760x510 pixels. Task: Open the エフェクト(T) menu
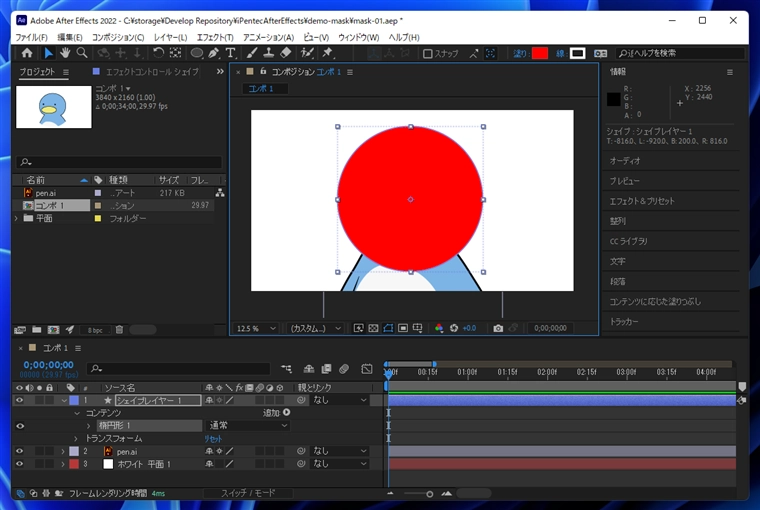[214, 37]
